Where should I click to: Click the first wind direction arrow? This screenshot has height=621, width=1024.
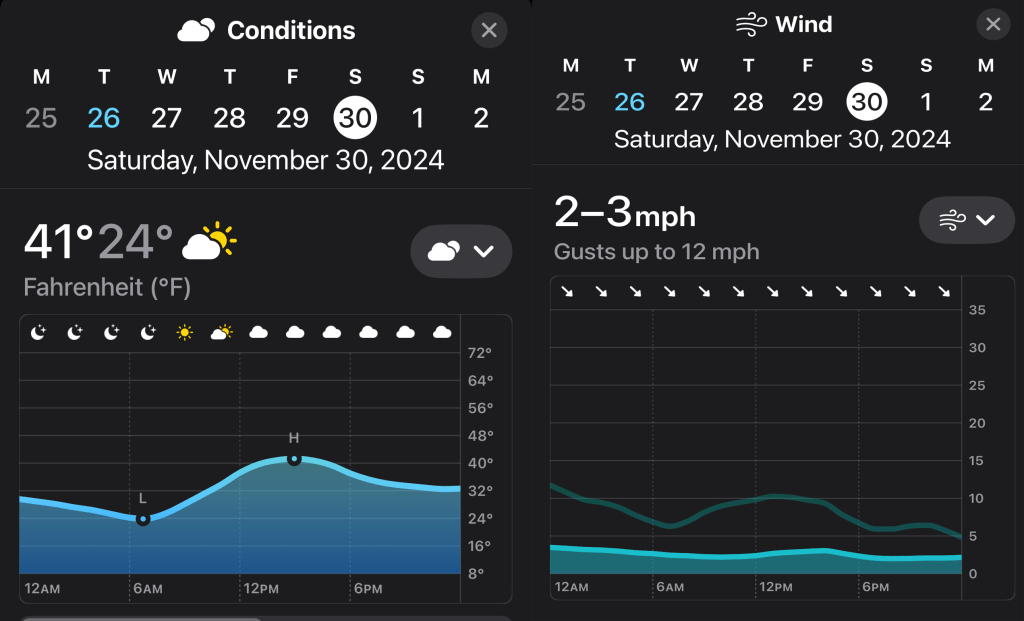567,292
